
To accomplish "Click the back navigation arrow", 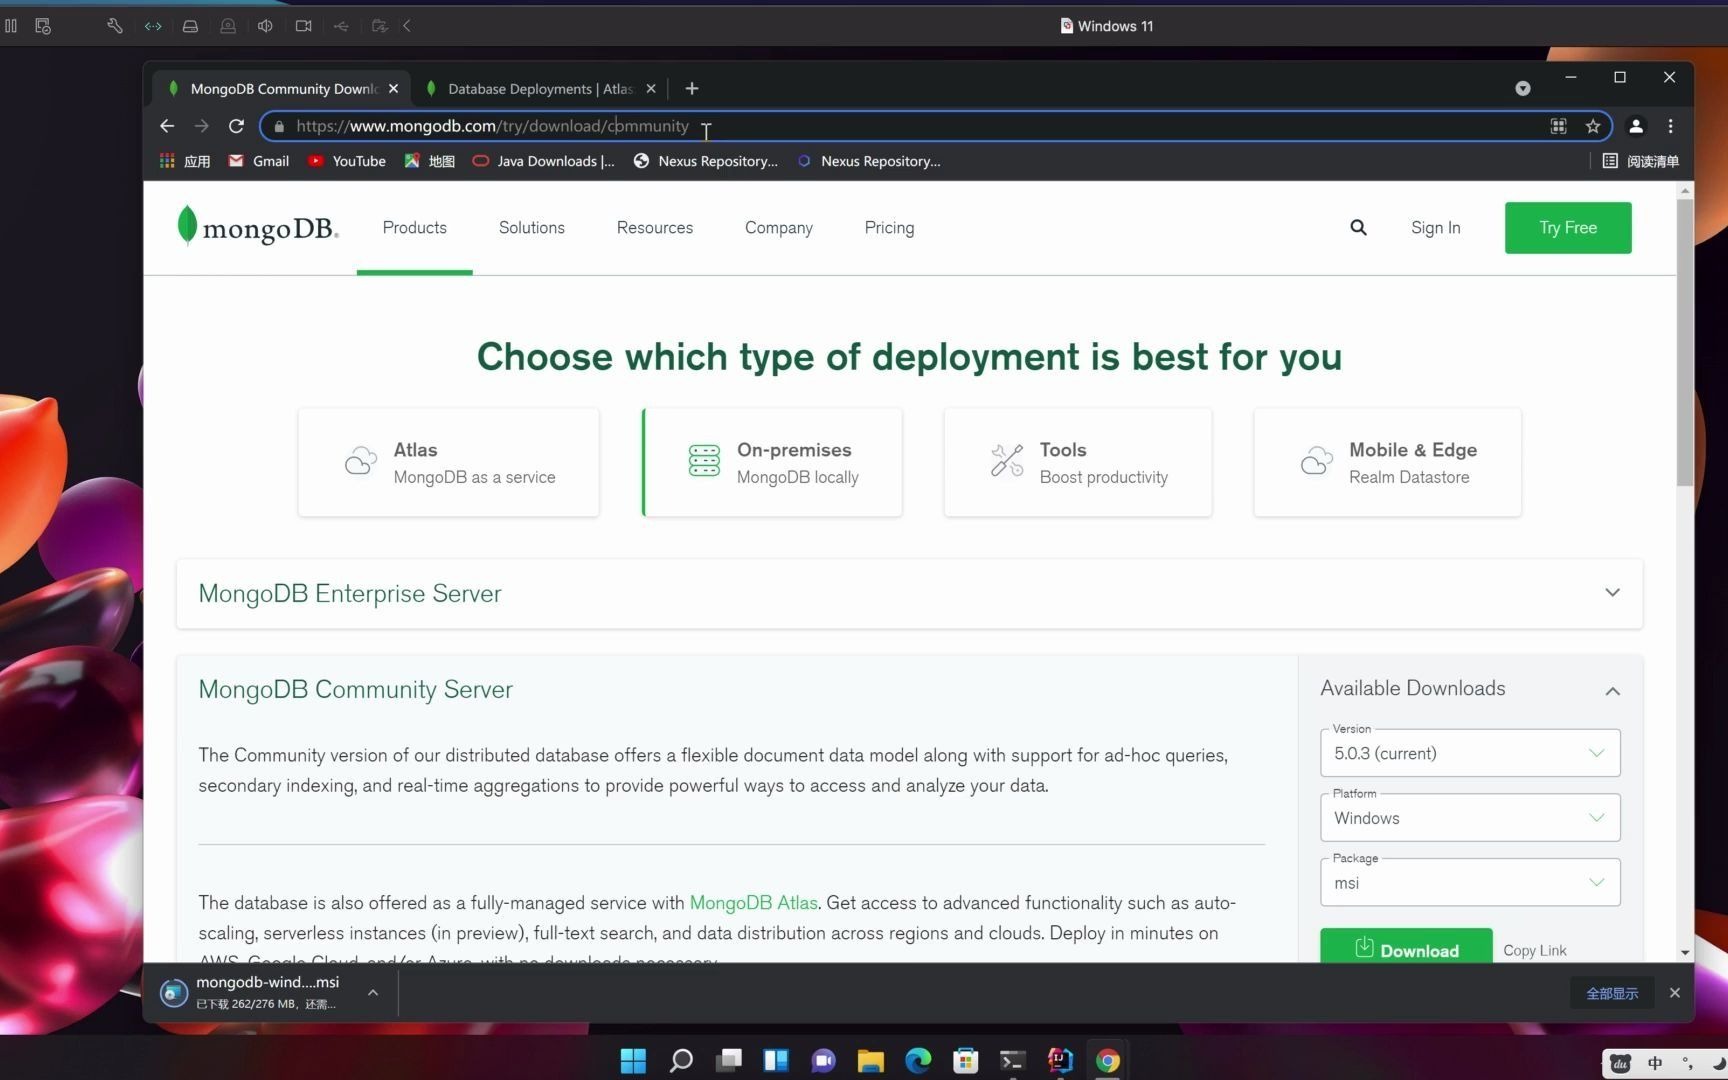I will click(166, 126).
